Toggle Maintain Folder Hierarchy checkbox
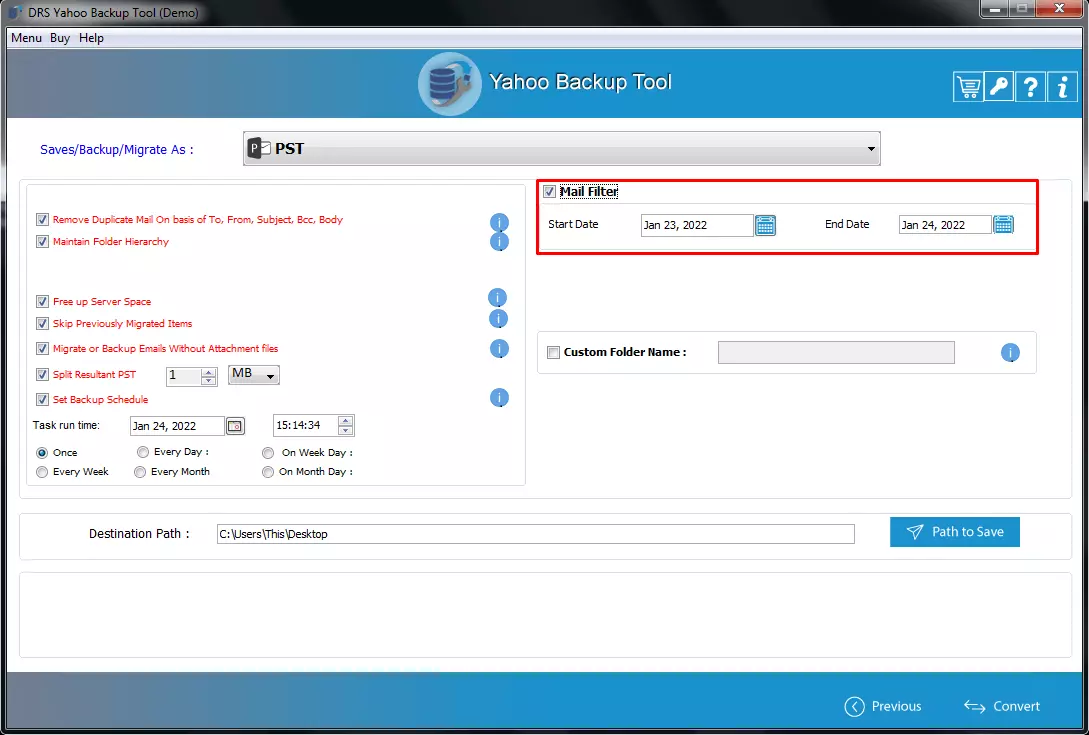Viewport: 1089px width, 735px height. (42, 242)
